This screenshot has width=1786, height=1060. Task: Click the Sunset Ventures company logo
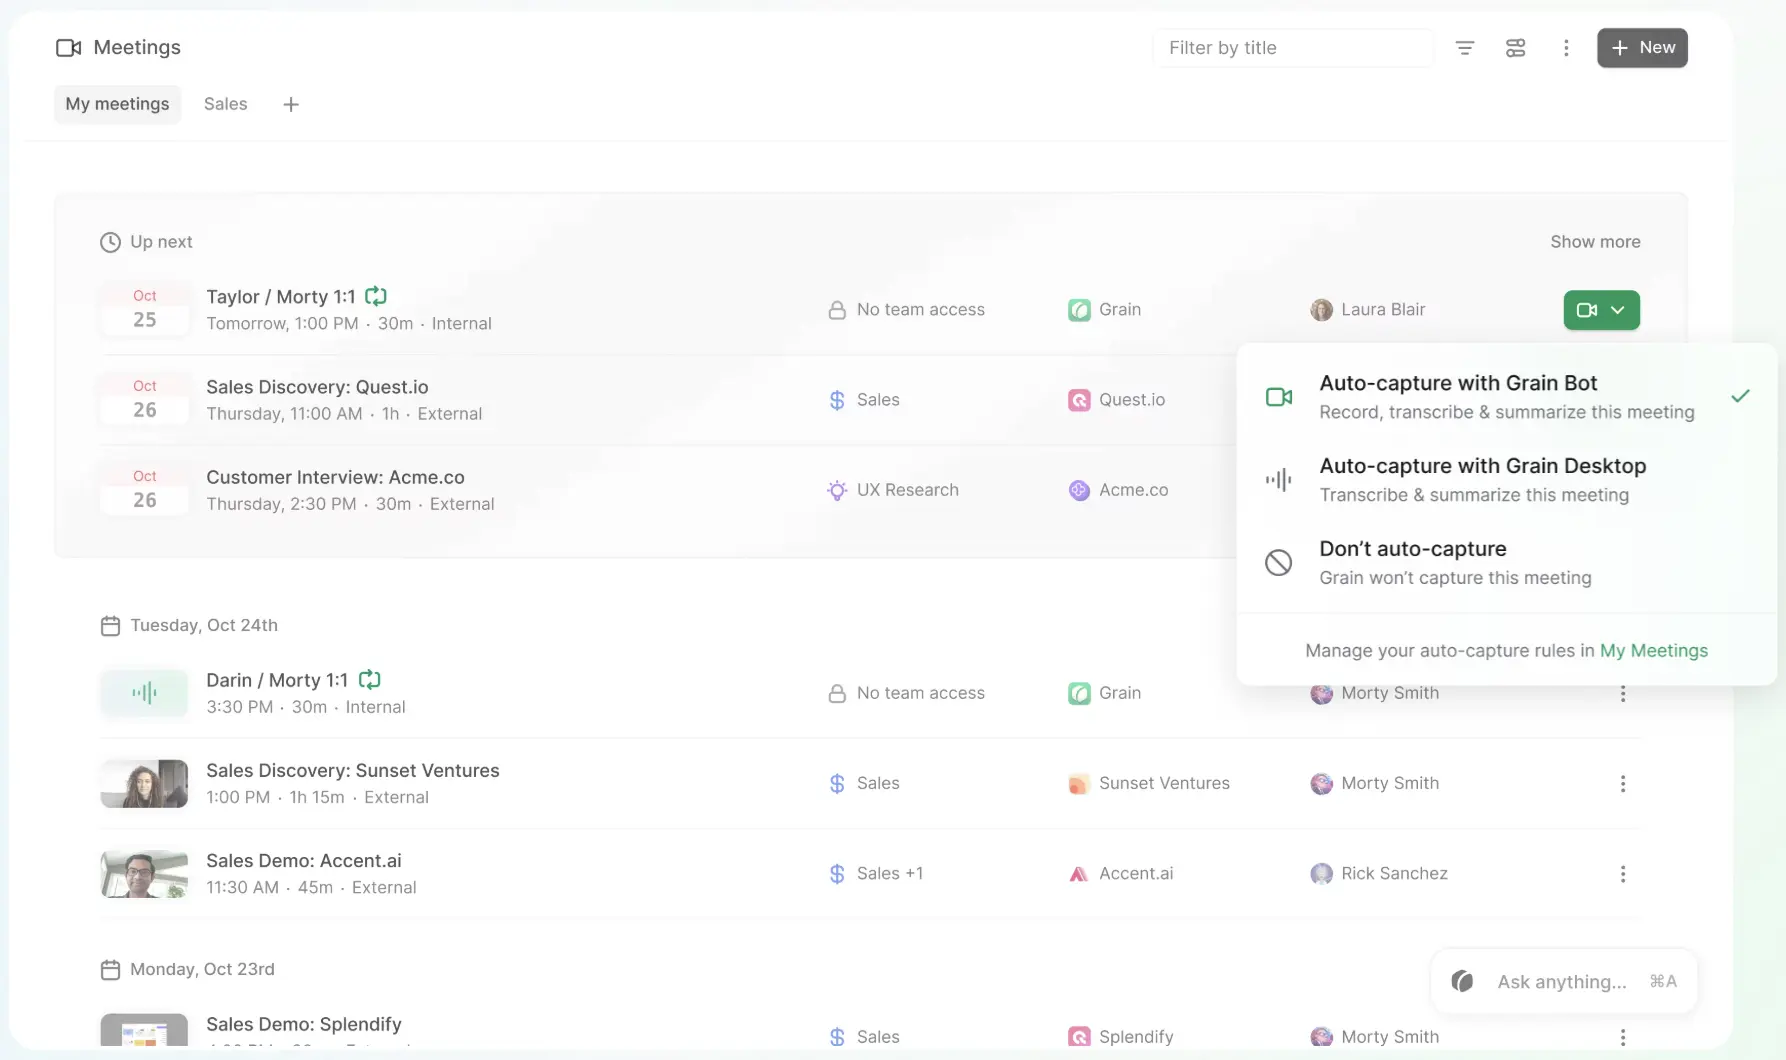tap(1079, 784)
